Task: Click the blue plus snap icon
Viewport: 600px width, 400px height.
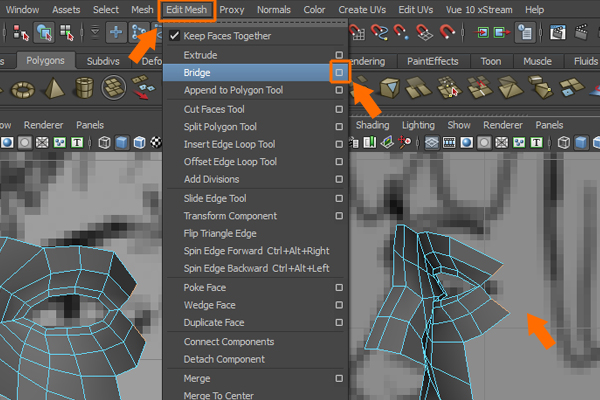Action: pyautogui.click(x=116, y=33)
